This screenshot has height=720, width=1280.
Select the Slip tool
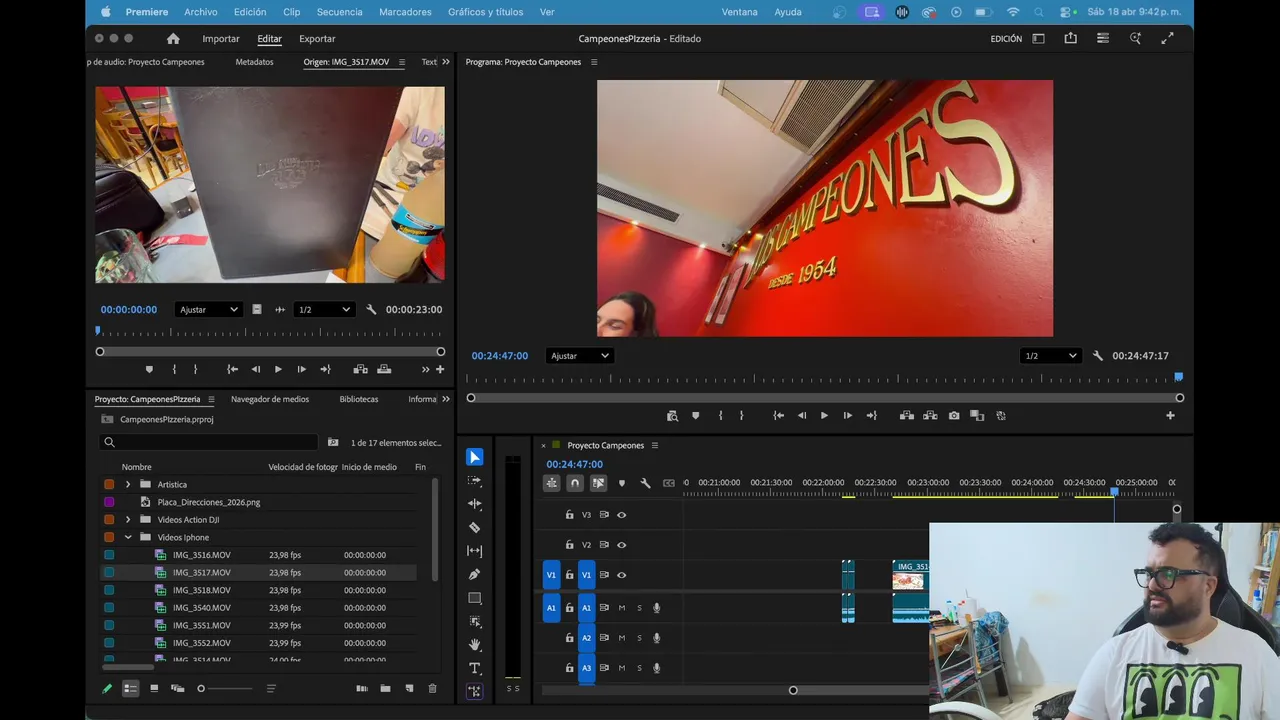coord(475,551)
